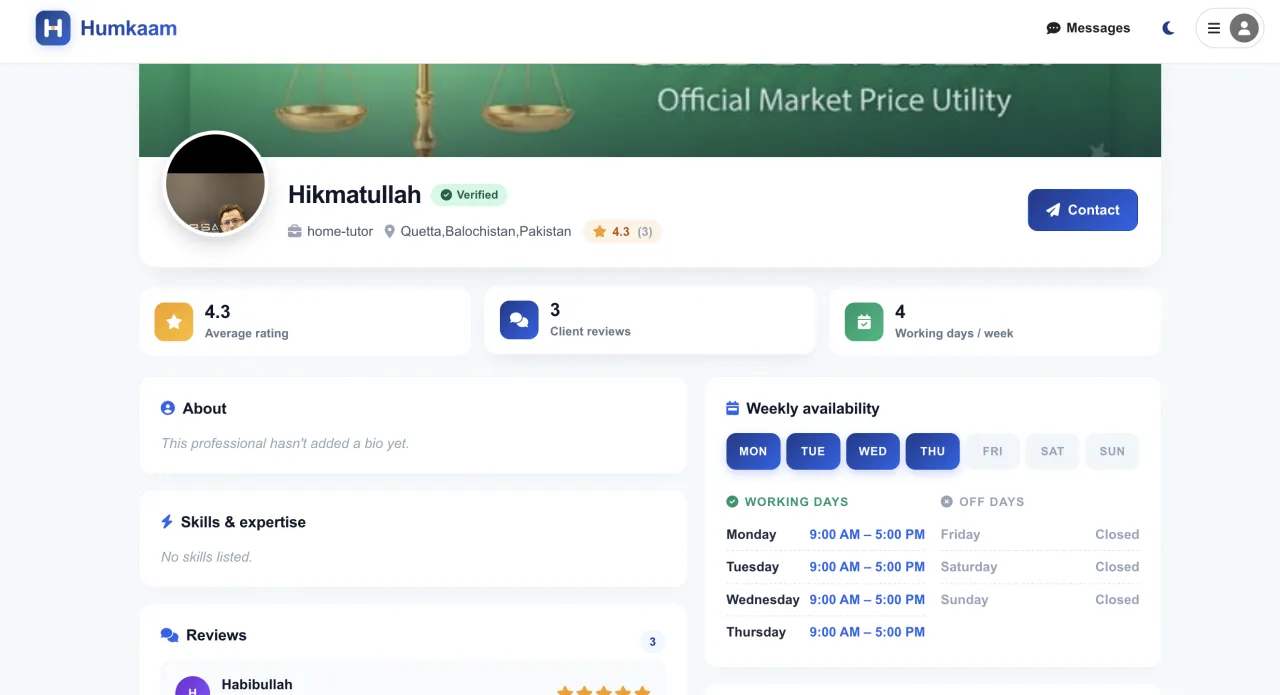Image resolution: width=1280 pixels, height=695 pixels.
Task: Click the Client reviews stat card
Action: [x=650, y=320]
